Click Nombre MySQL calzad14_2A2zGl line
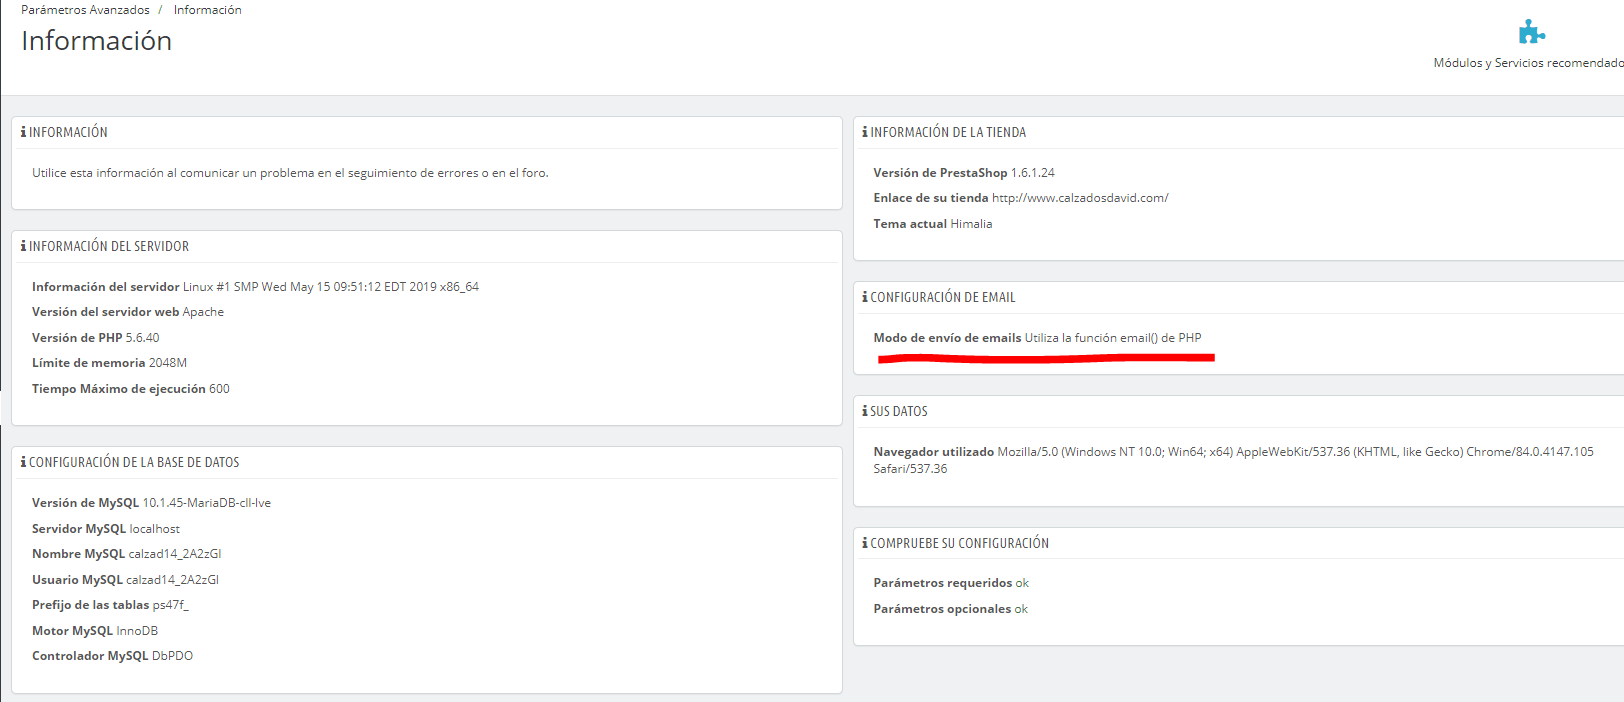Image resolution: width=1624 pixels, height=702 pixels. click(x=127, y=554)
